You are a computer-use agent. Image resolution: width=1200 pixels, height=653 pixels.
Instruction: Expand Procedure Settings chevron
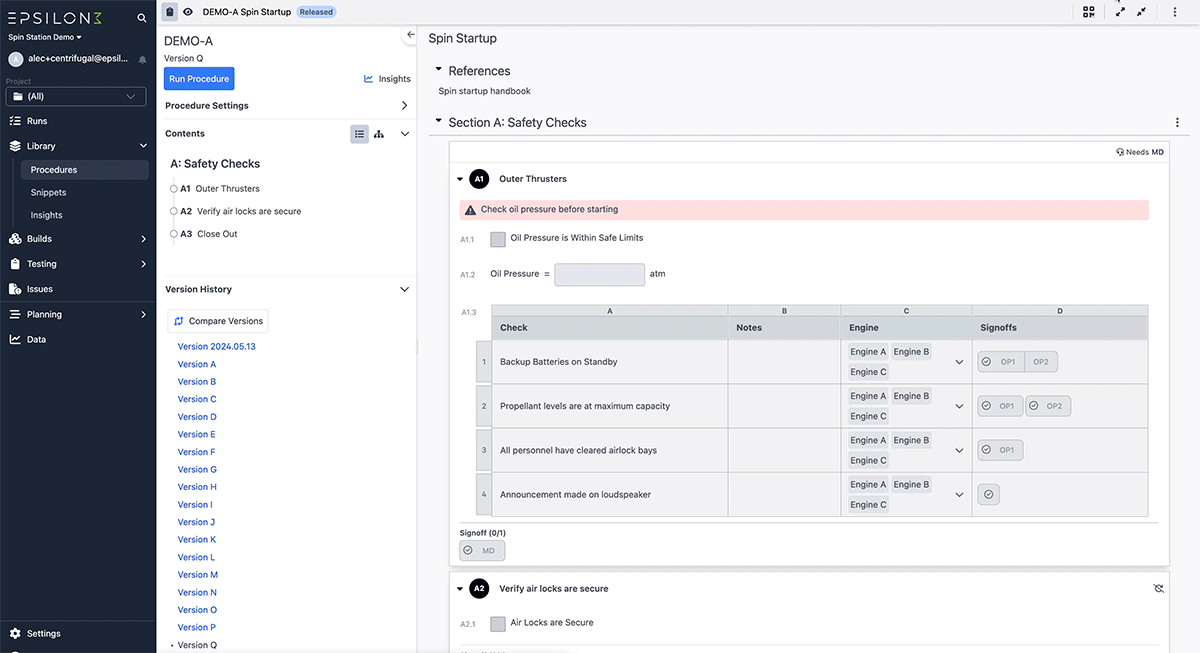click(405, 106)
